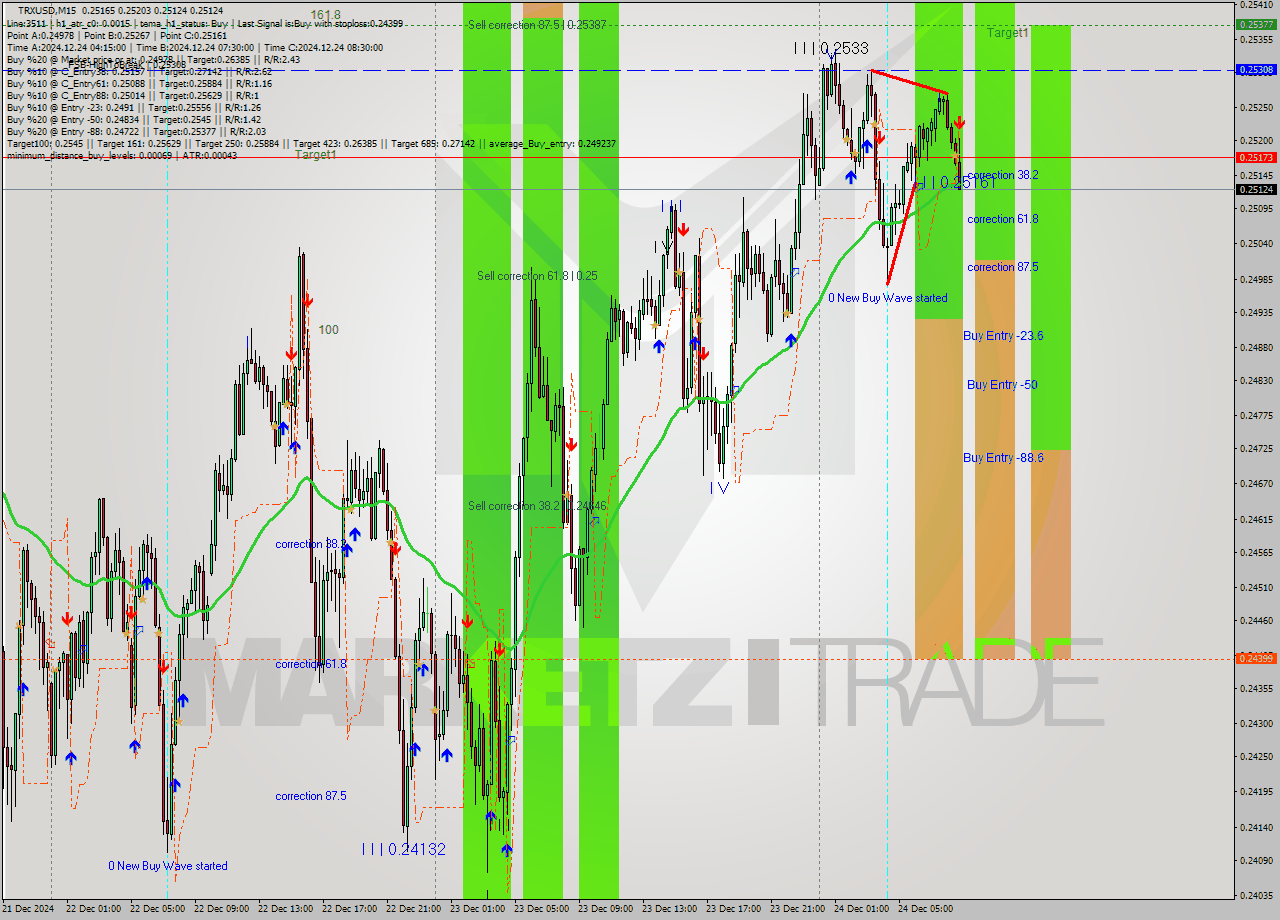Click the red 0.25173 price tag
Image resolution: width=1280 pixels, height=920 pixels.
tap(1256, 157)
